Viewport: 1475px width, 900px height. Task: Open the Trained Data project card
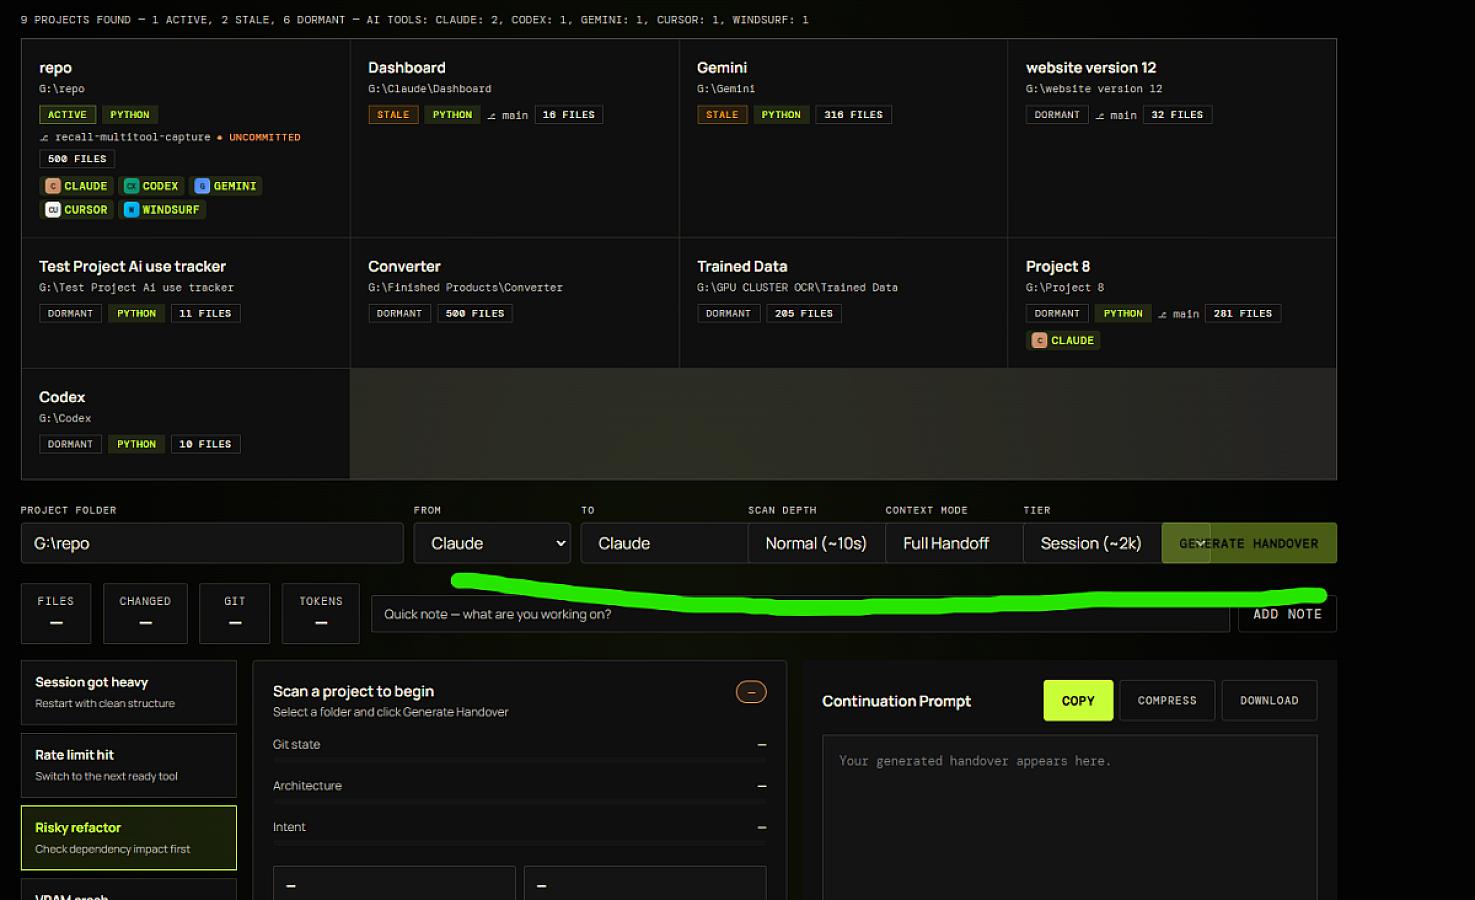point(843,303)
